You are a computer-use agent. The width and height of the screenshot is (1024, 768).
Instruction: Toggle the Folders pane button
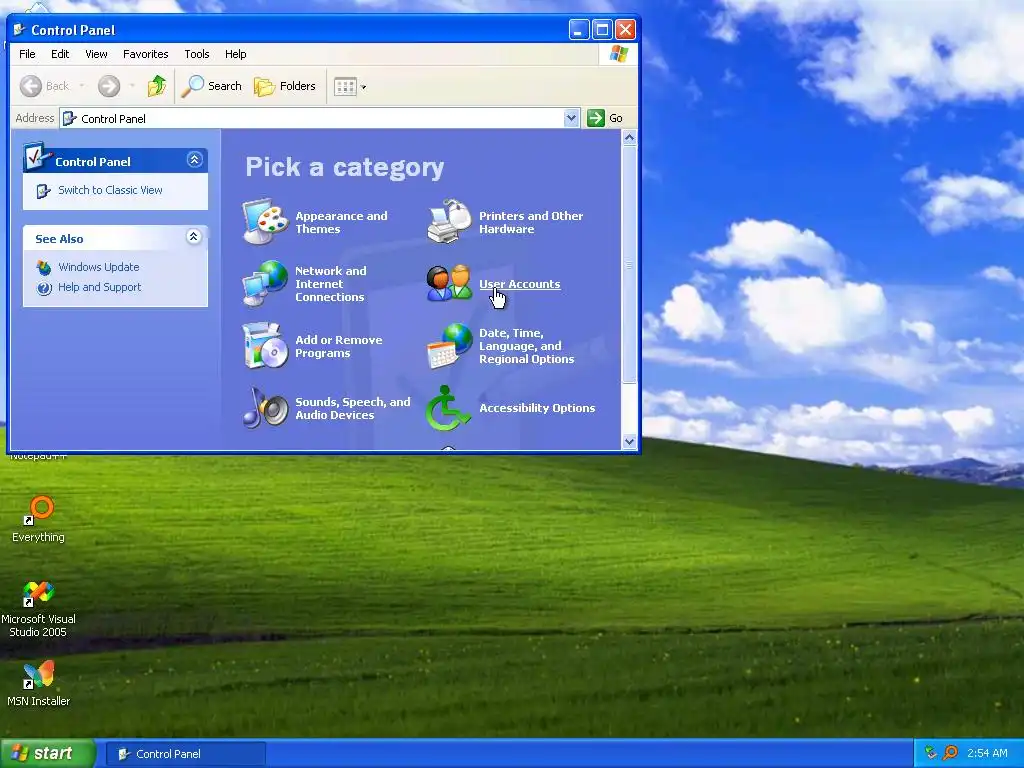[x=285, y=86]
